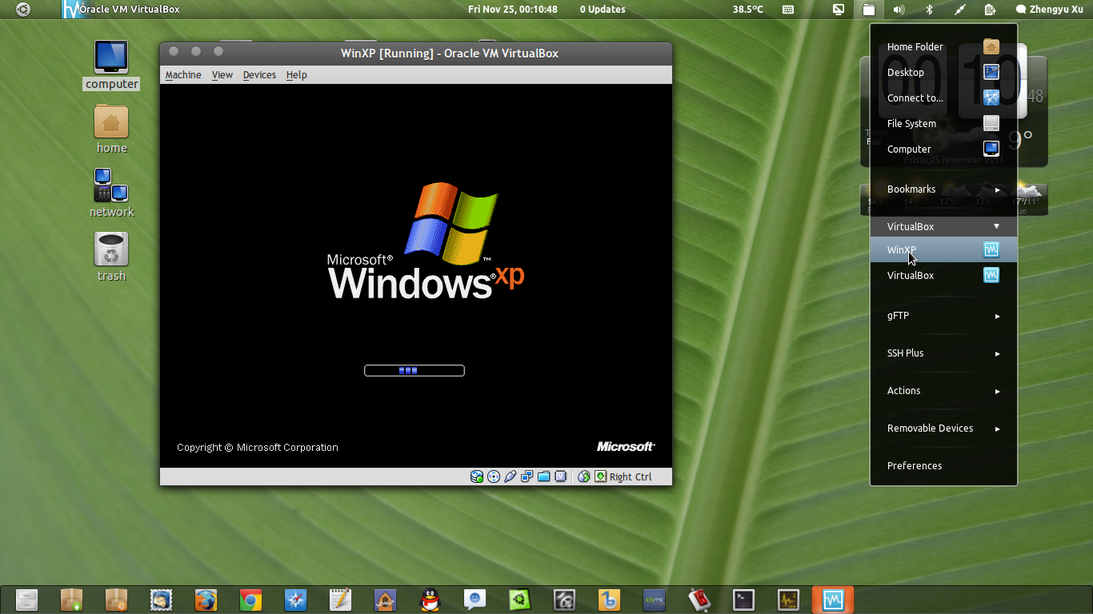Click the display/monitor indicator in top panel
1093x614 pixels.
(839, 9)
